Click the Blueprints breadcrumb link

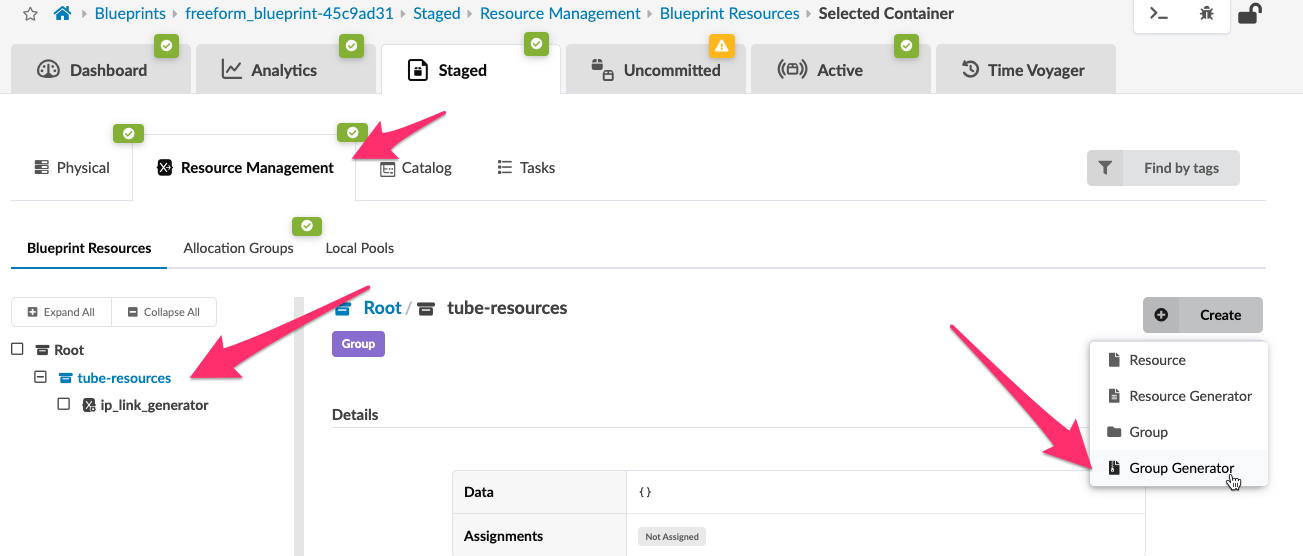pos(130,14)
